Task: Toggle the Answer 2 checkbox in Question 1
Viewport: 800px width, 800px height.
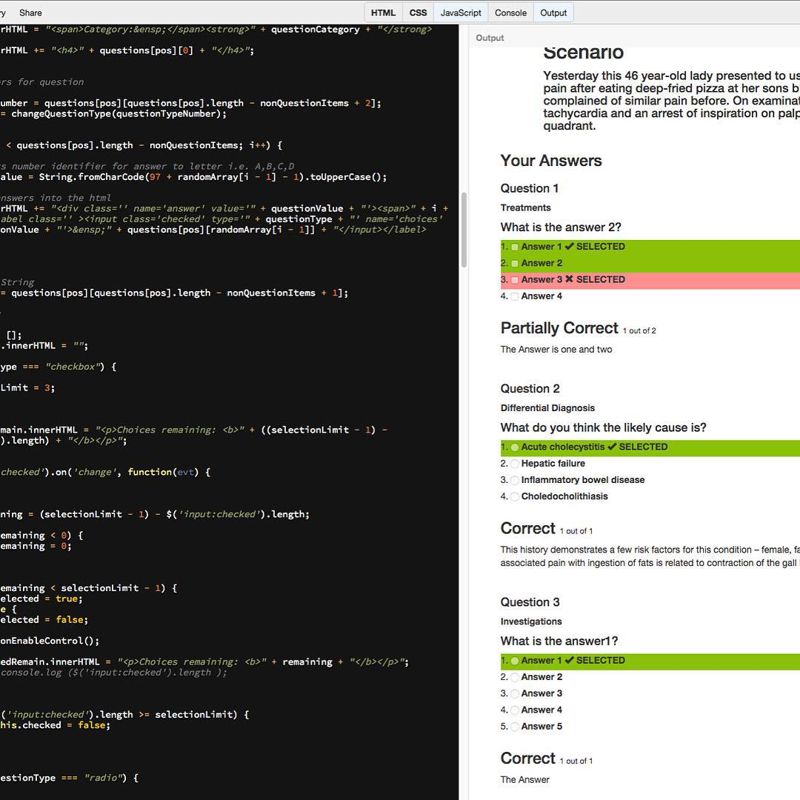Action: [515, 264]
